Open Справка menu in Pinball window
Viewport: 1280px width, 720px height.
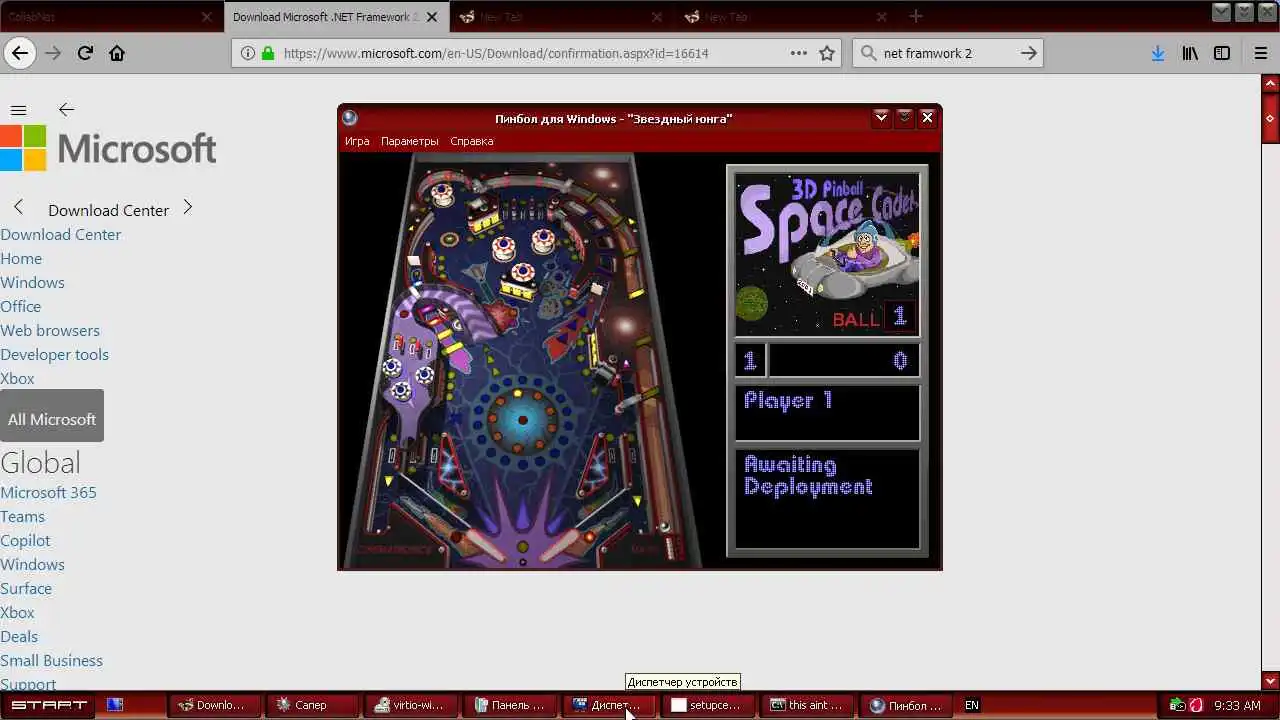click(x=472, y=141)
